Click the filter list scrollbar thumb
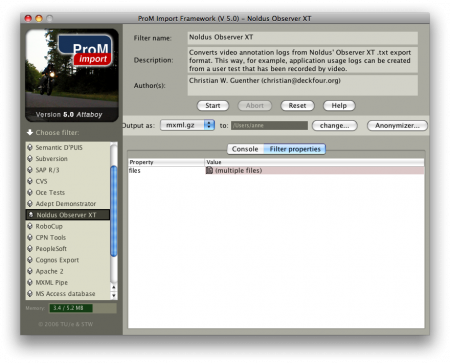450x363 pixels. point(114,211)
